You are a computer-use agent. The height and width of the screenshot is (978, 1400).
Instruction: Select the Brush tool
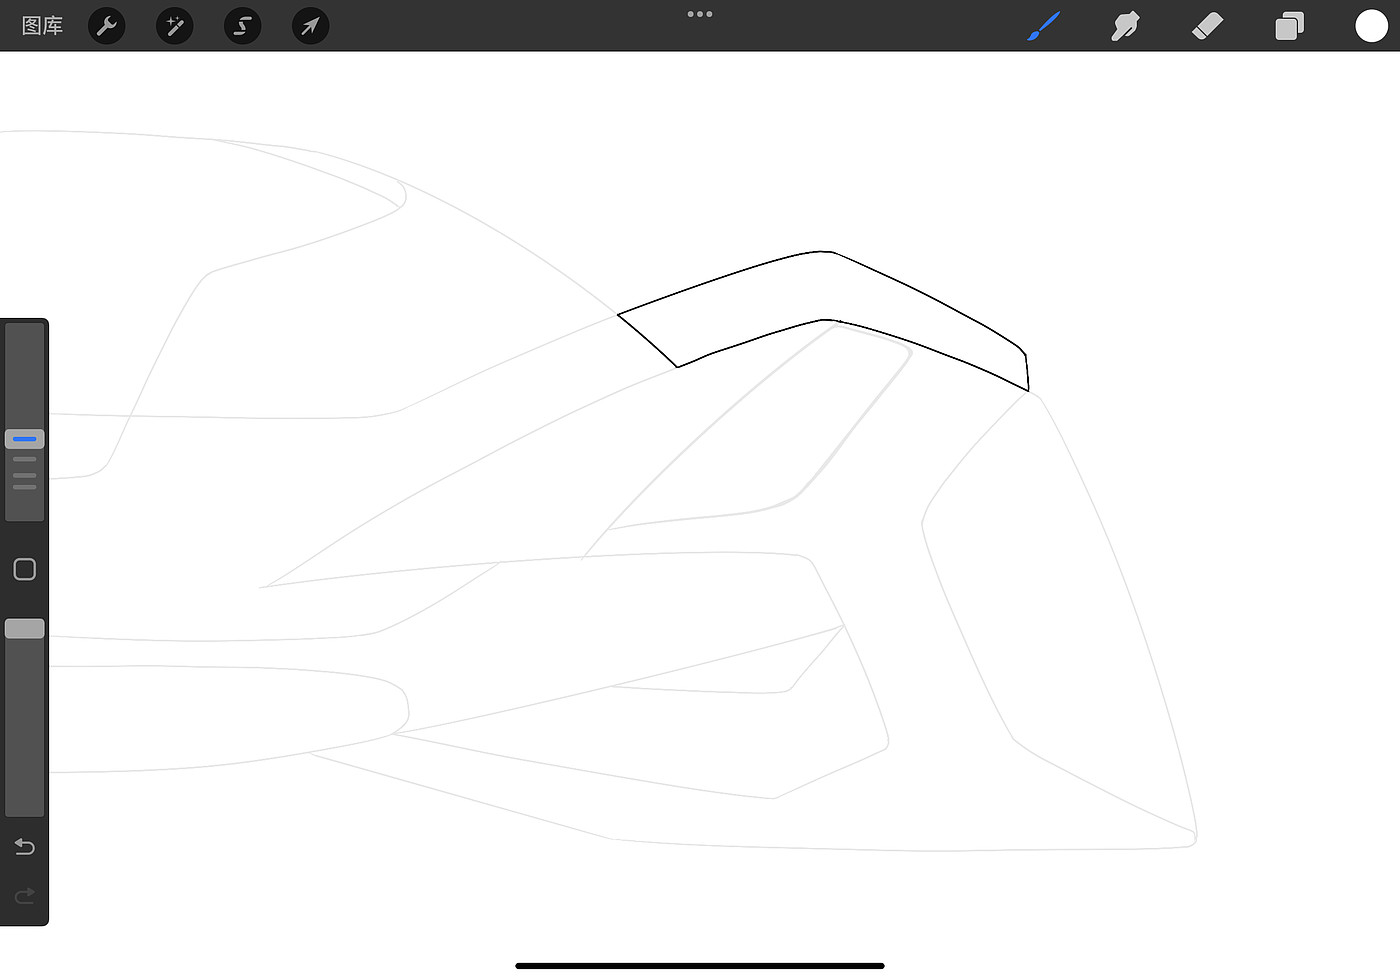1043,26
